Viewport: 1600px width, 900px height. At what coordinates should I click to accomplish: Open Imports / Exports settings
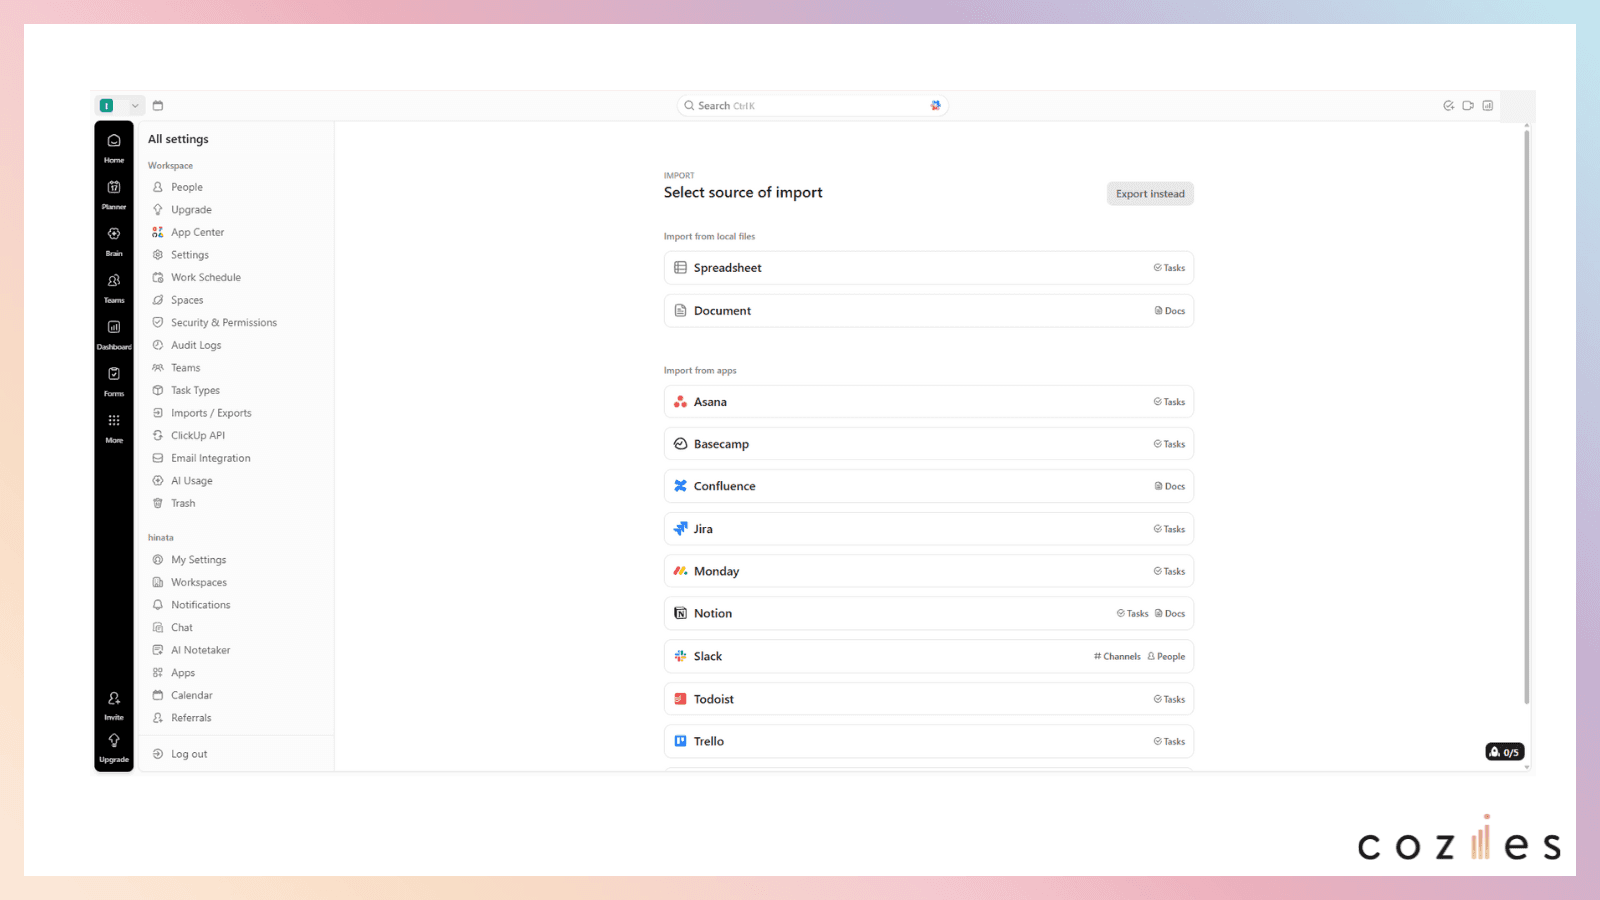[211, 413]
